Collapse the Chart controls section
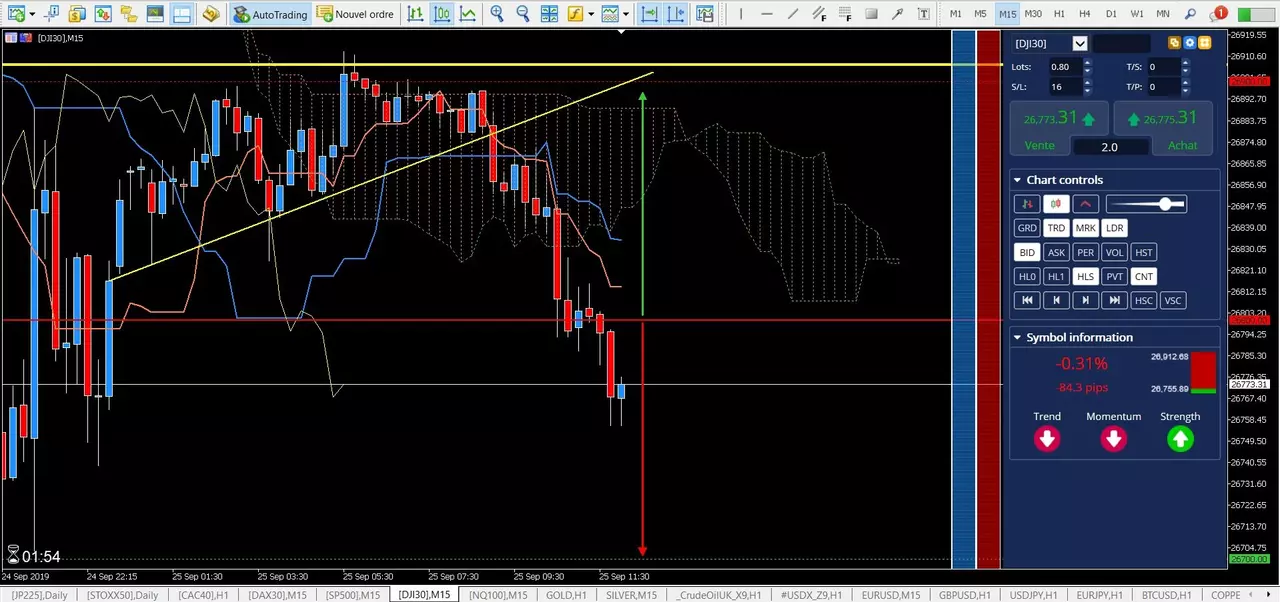1280x602 pixels. (1017, 180)
